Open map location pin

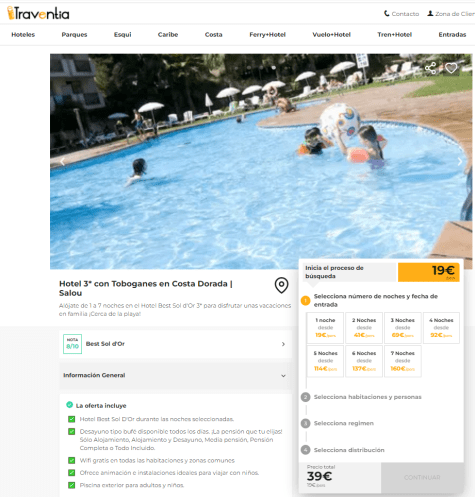[x=281, y=285]
